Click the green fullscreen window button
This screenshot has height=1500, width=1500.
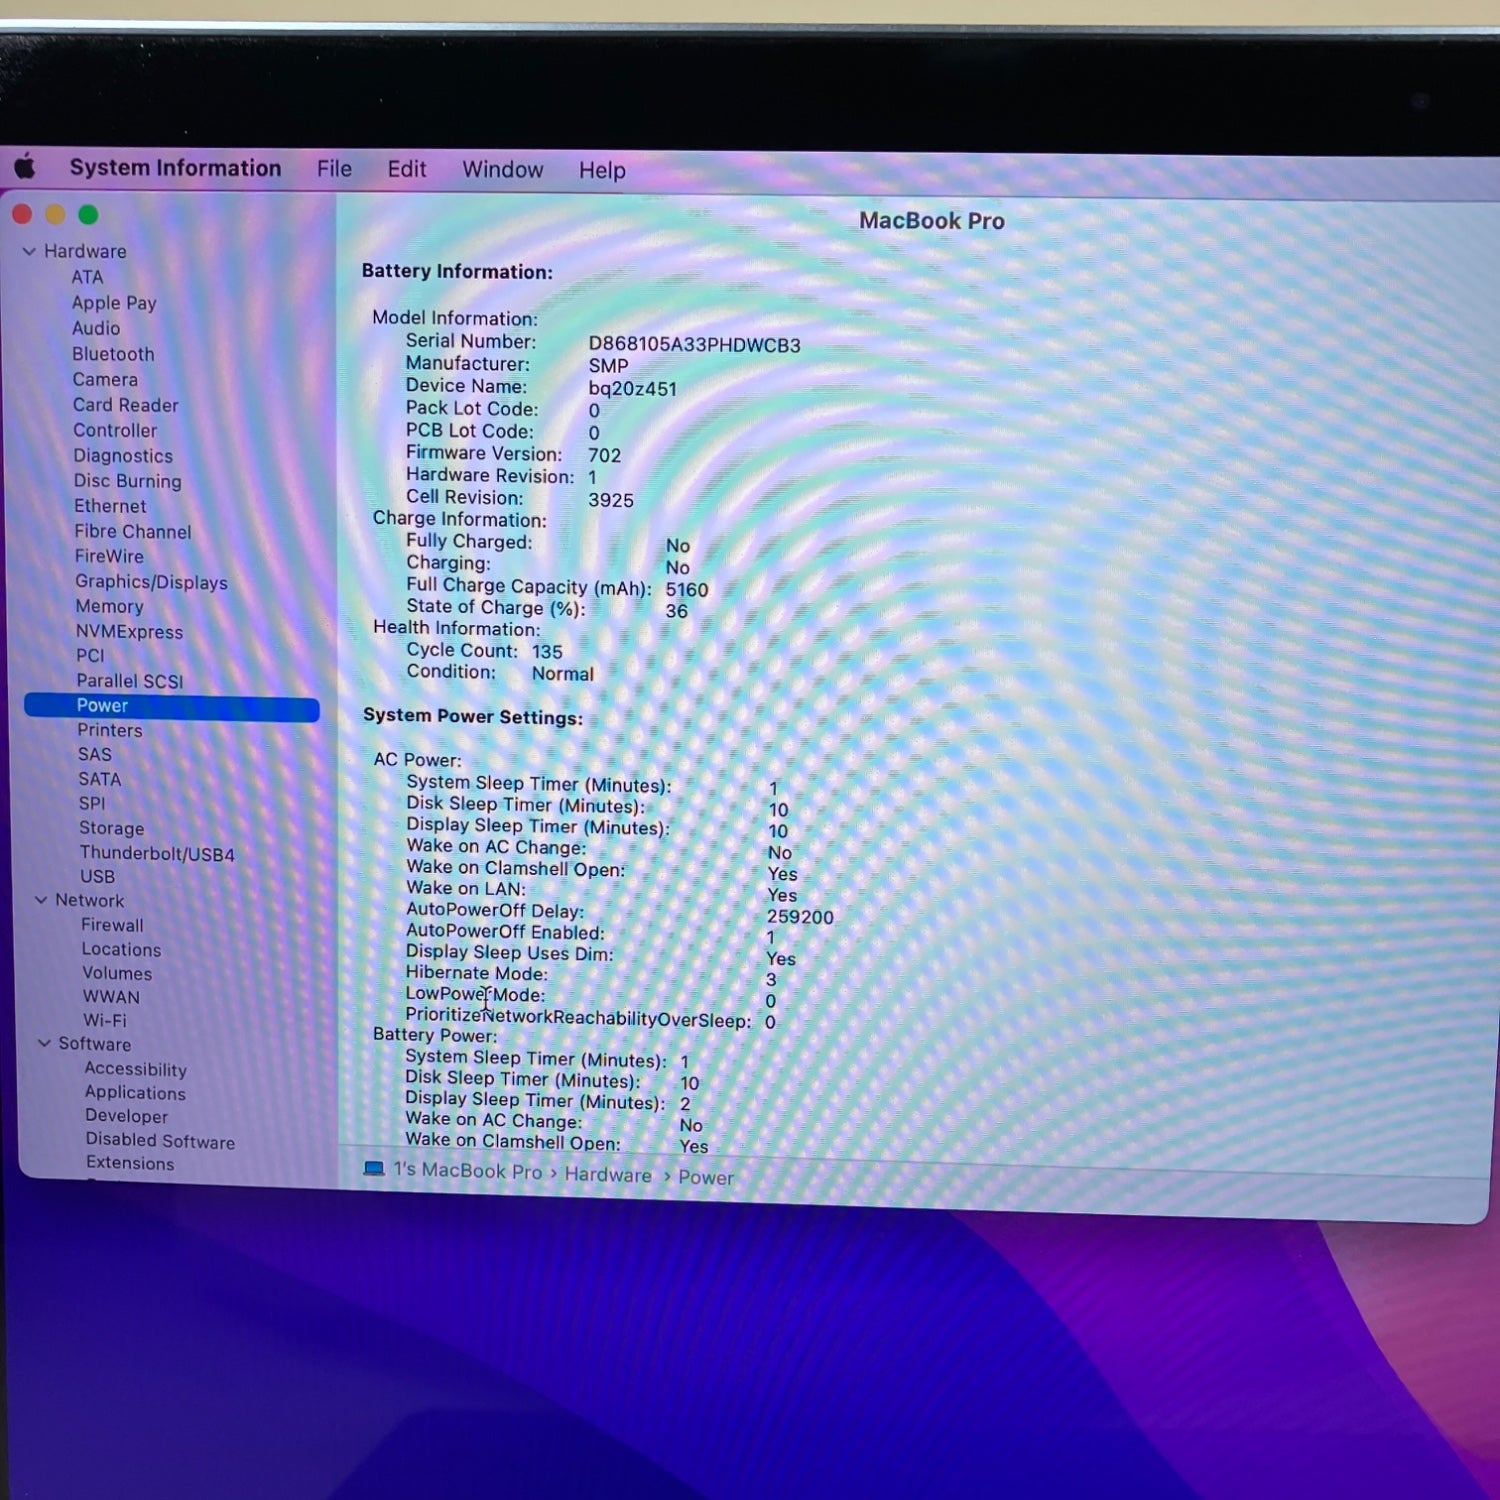point(88,215)
